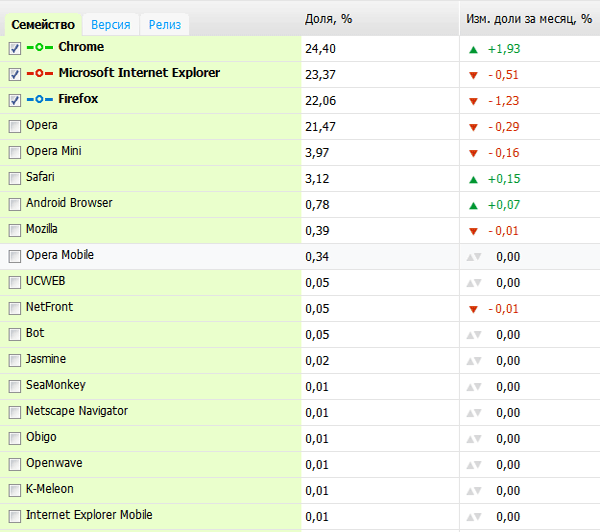Viewport: 600px width, 532px height.
Task: Click the red Internet Explorer line marker
Action: point(39,73)
